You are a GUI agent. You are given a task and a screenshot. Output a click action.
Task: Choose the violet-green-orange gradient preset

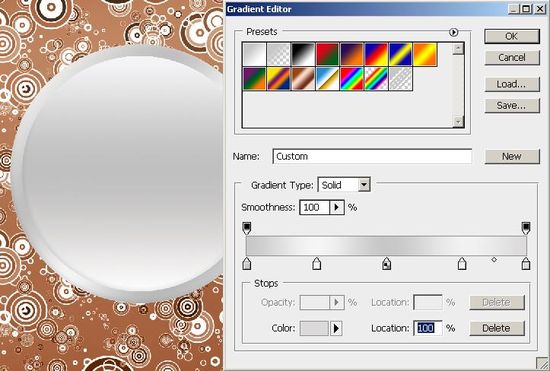click(255, 79)
